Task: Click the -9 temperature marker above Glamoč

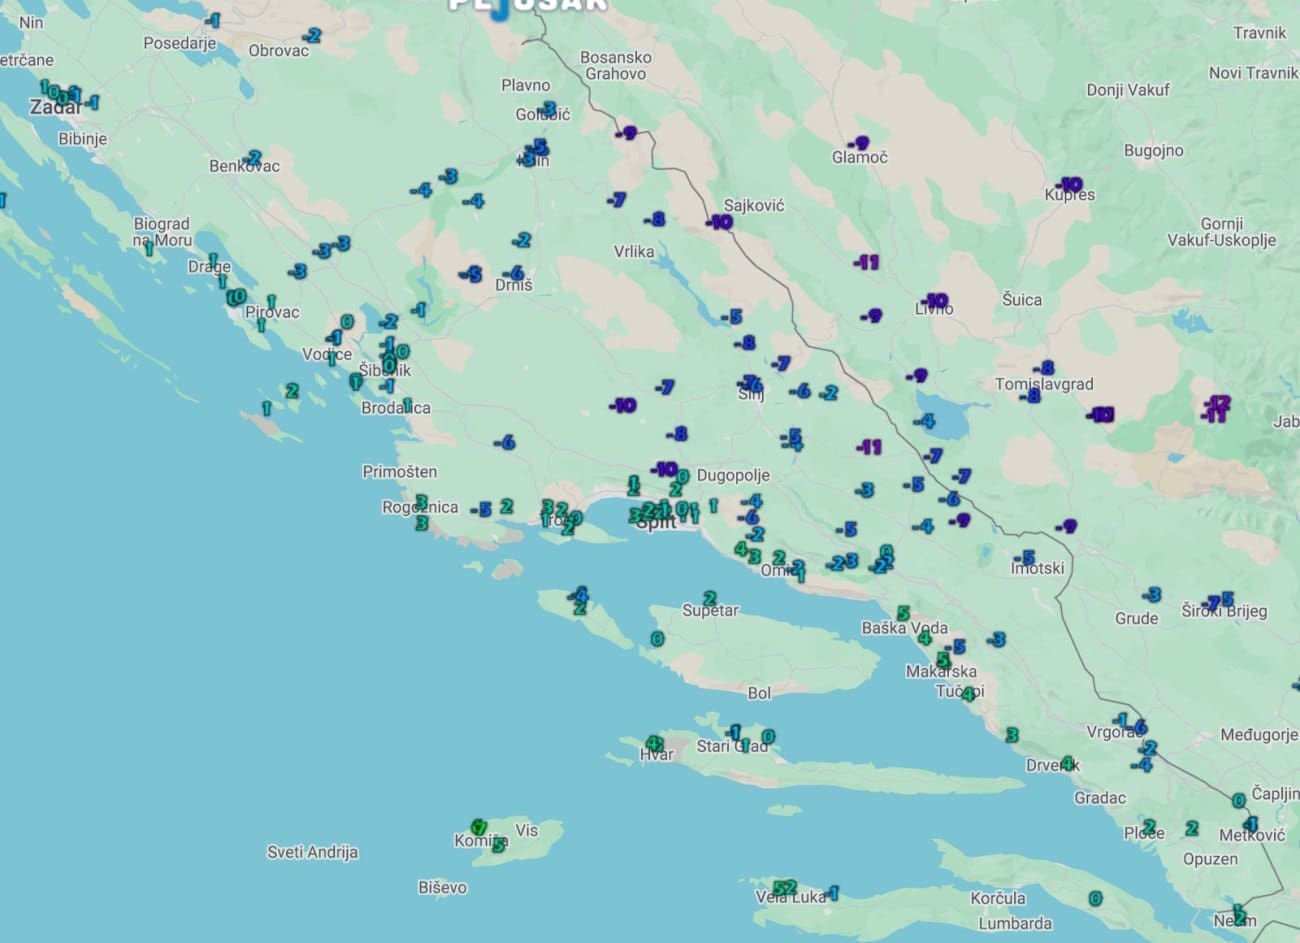Action: tap(858, 143)
